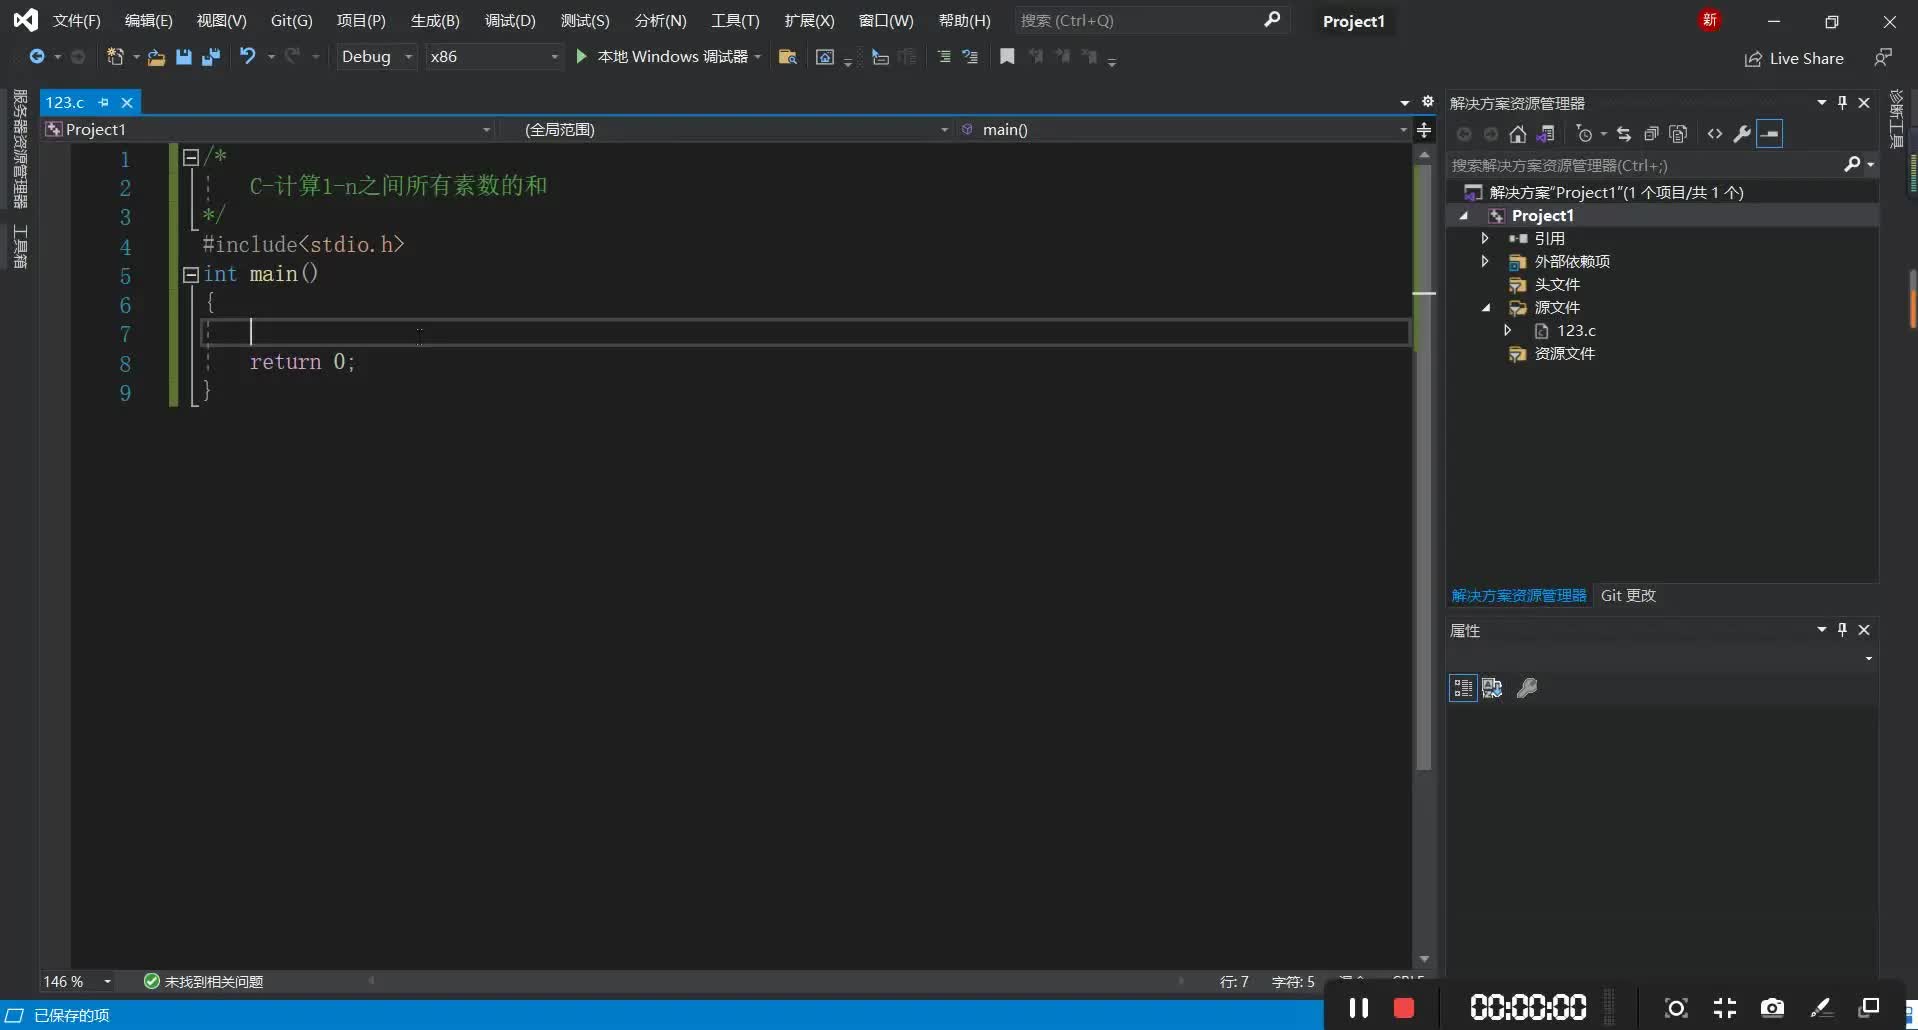Save the current file with disk icon
The image size is (1918, 1030).
183,57
